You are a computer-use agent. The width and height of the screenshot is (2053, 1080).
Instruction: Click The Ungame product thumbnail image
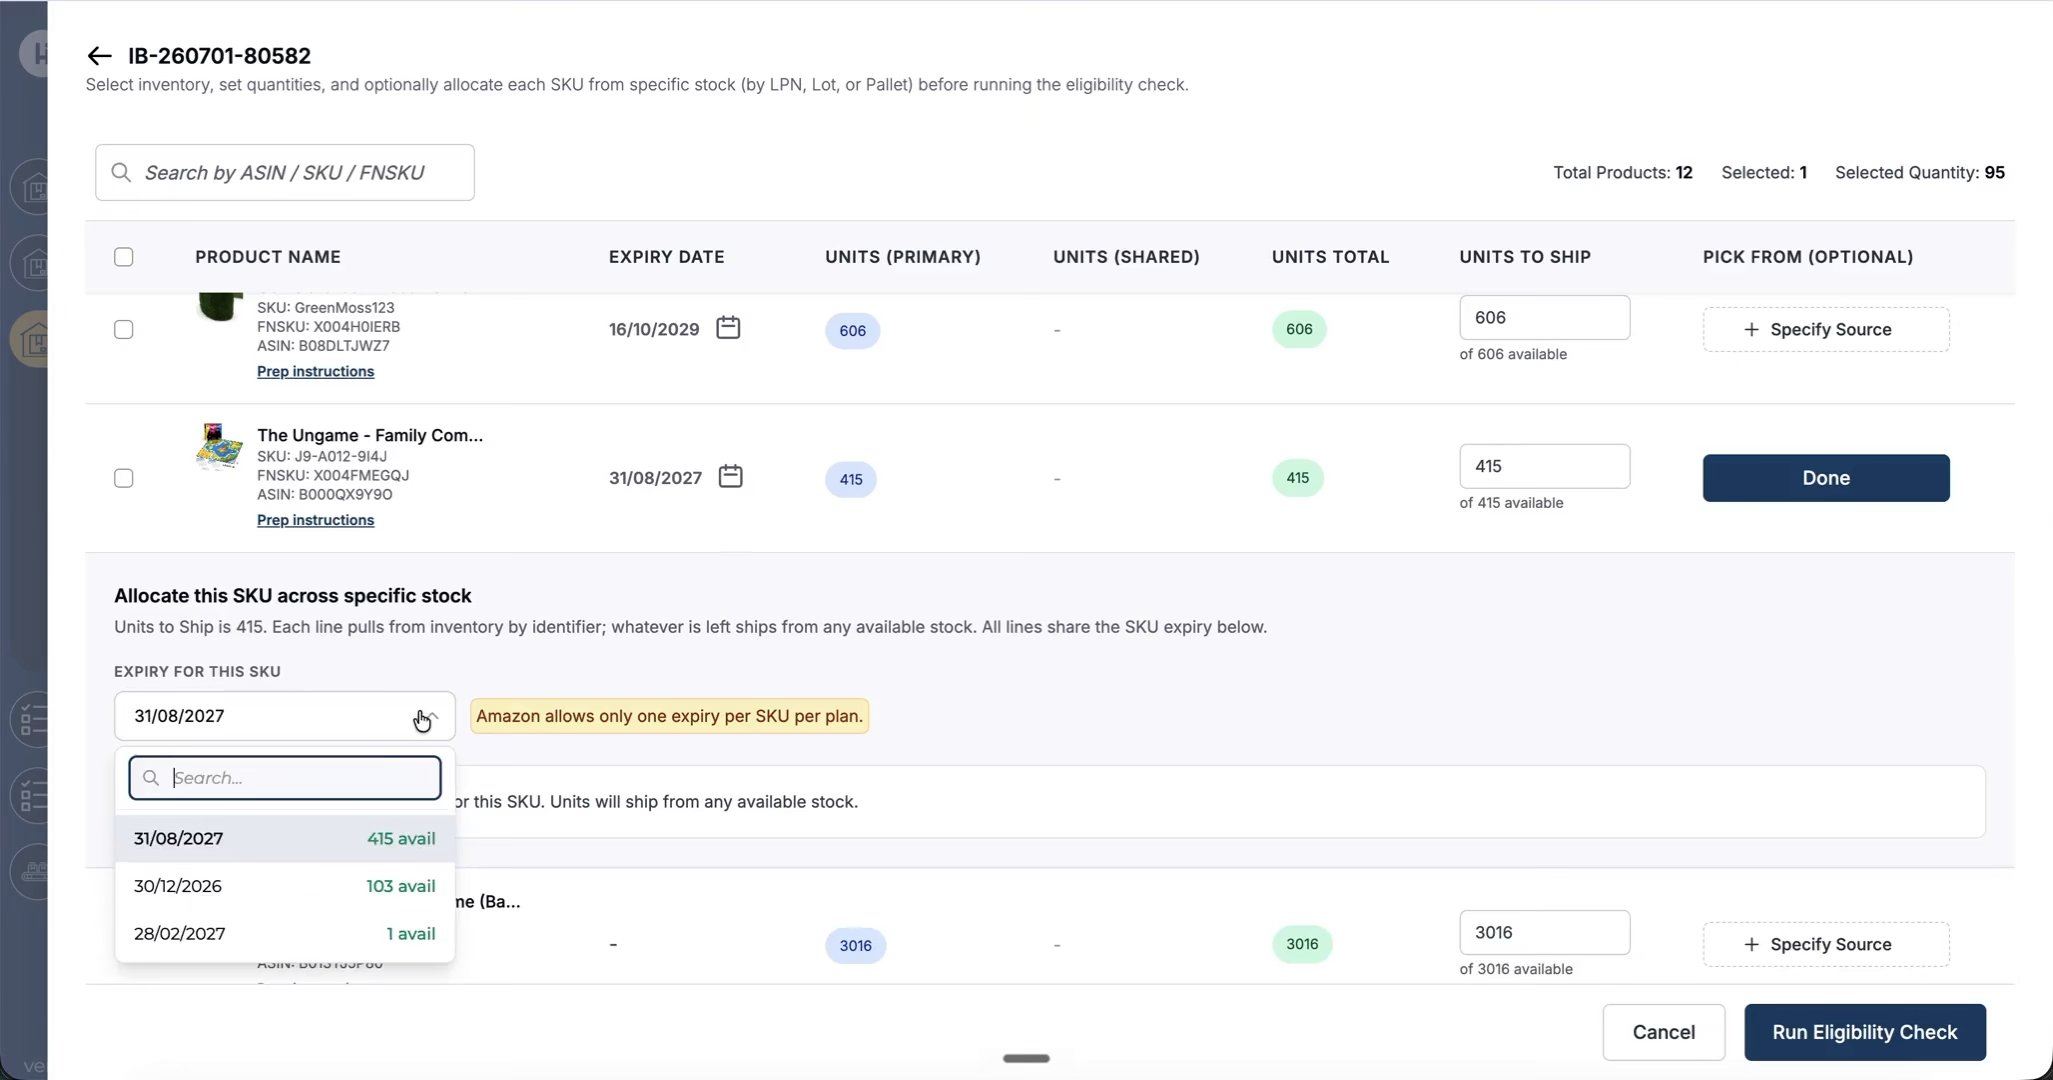tap(219, 447)
